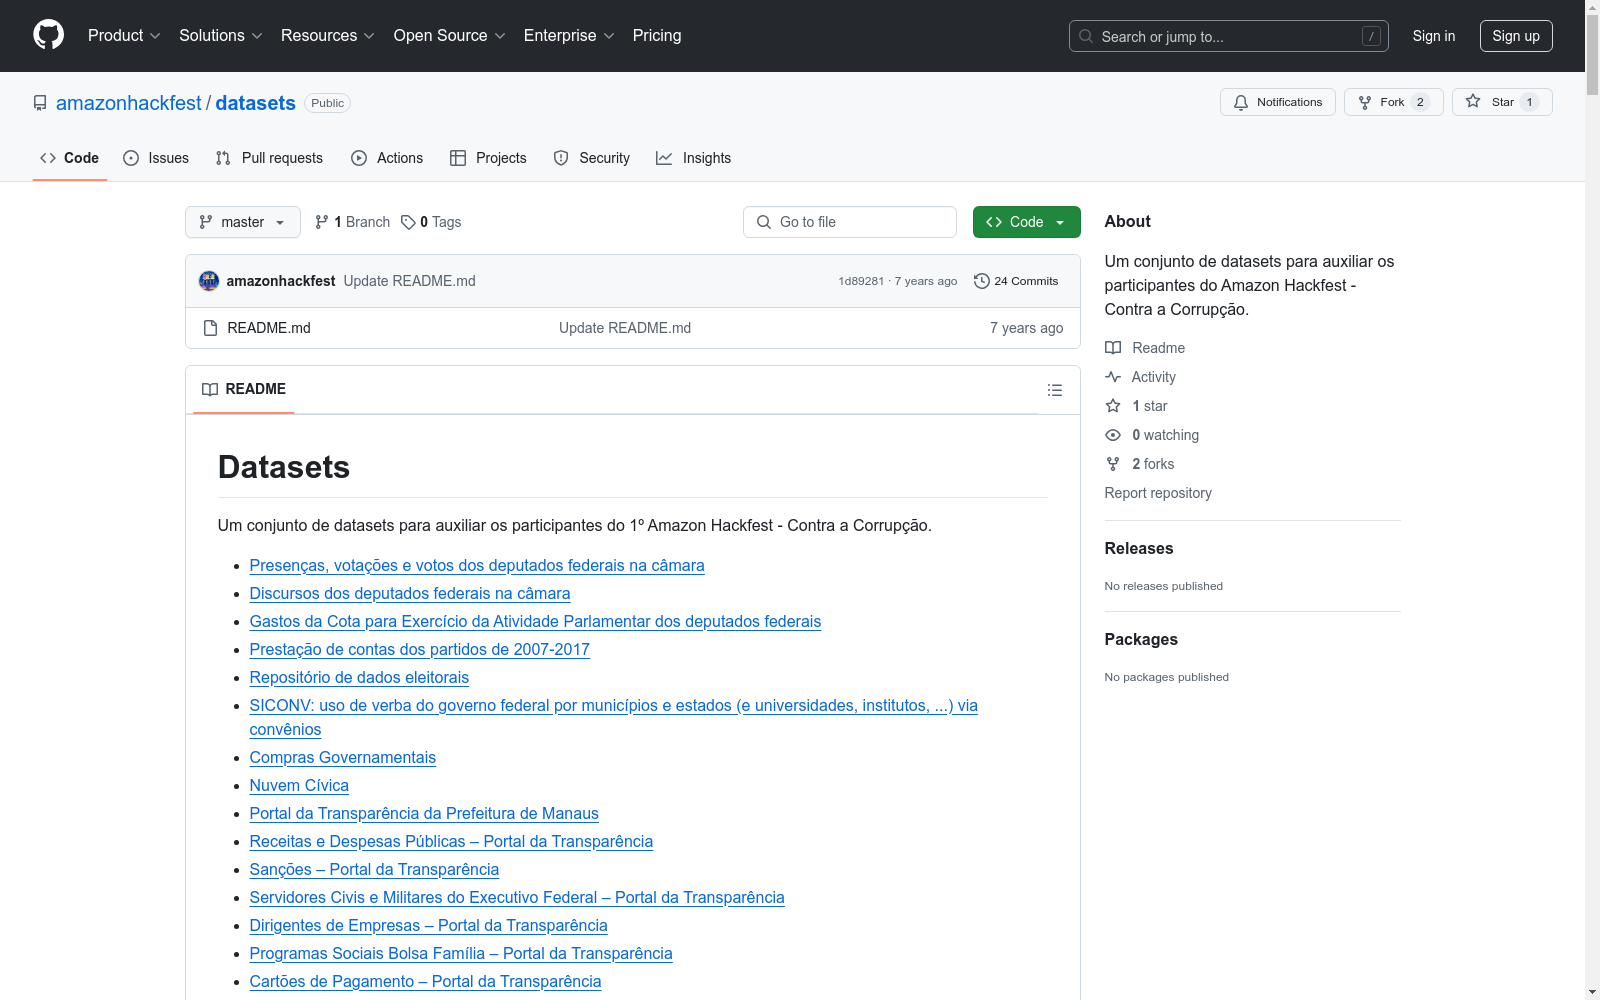This screenshot has height=1000, width=1600.
Task: Click the book icon beside Readme
Action: [1113, 348]
